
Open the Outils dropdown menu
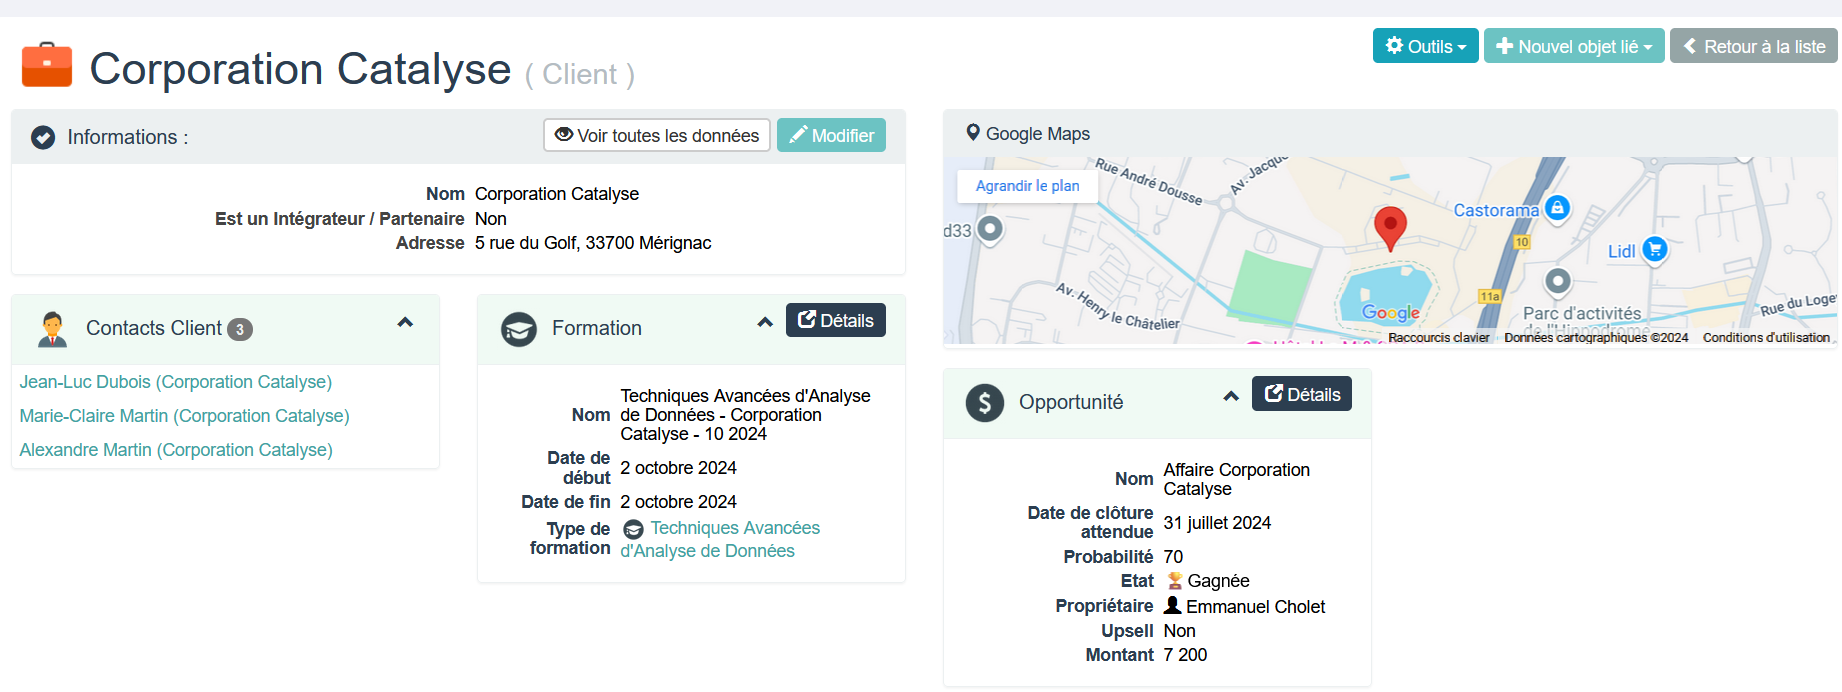[1425, 46]
